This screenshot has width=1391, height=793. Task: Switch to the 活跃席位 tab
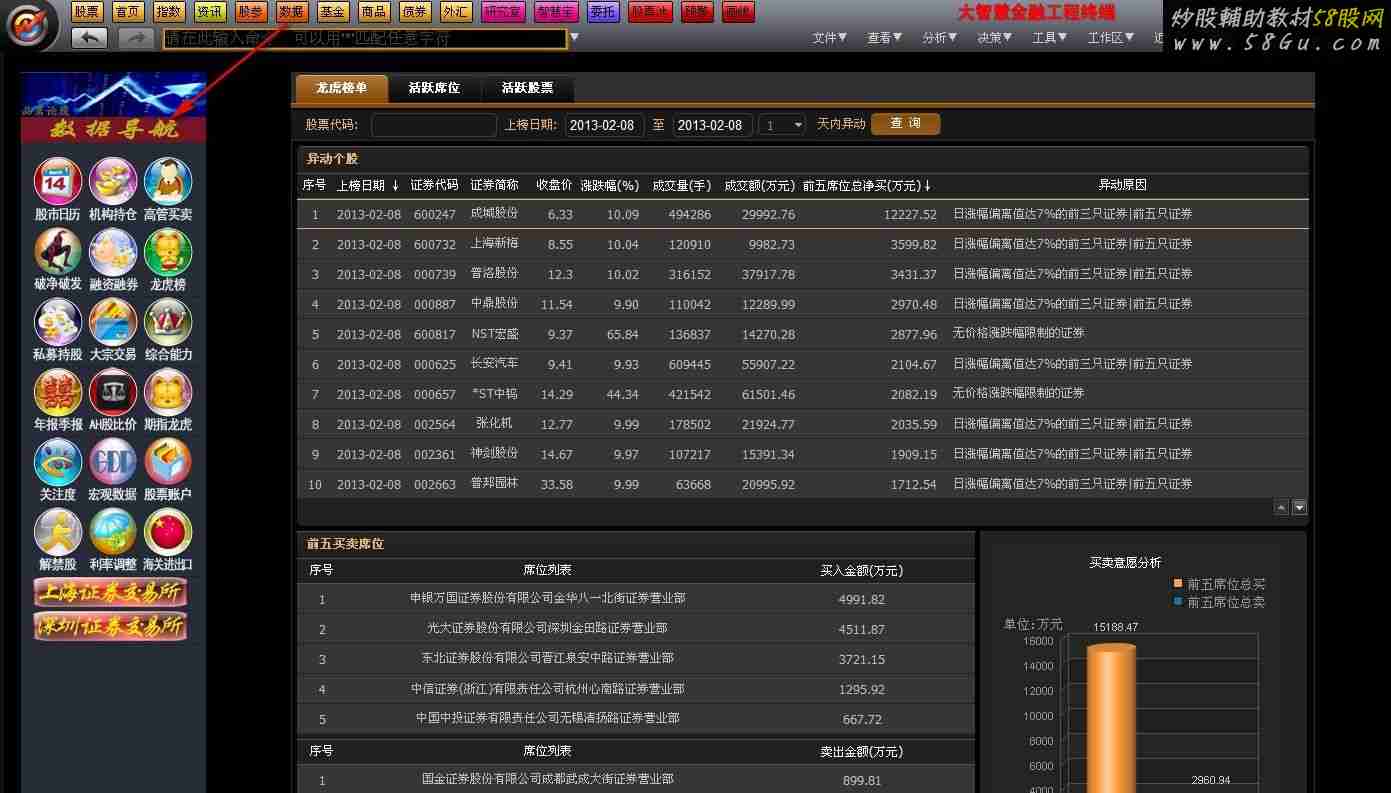point(434,88)
